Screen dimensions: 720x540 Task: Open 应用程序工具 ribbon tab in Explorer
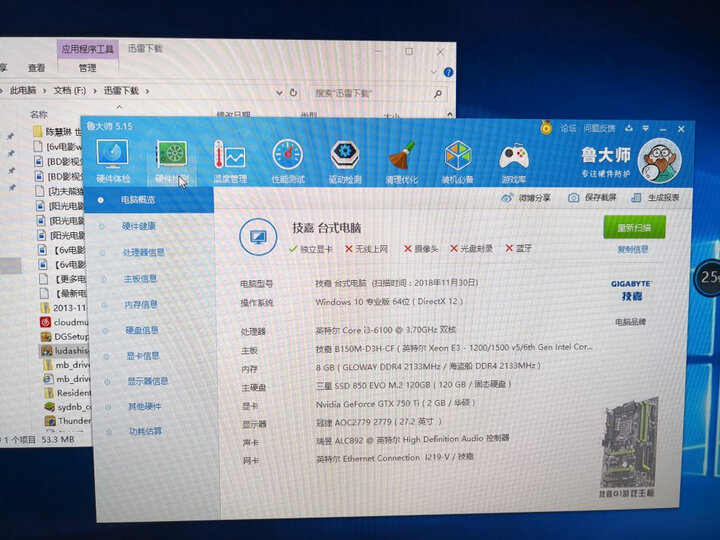point(88,49)
